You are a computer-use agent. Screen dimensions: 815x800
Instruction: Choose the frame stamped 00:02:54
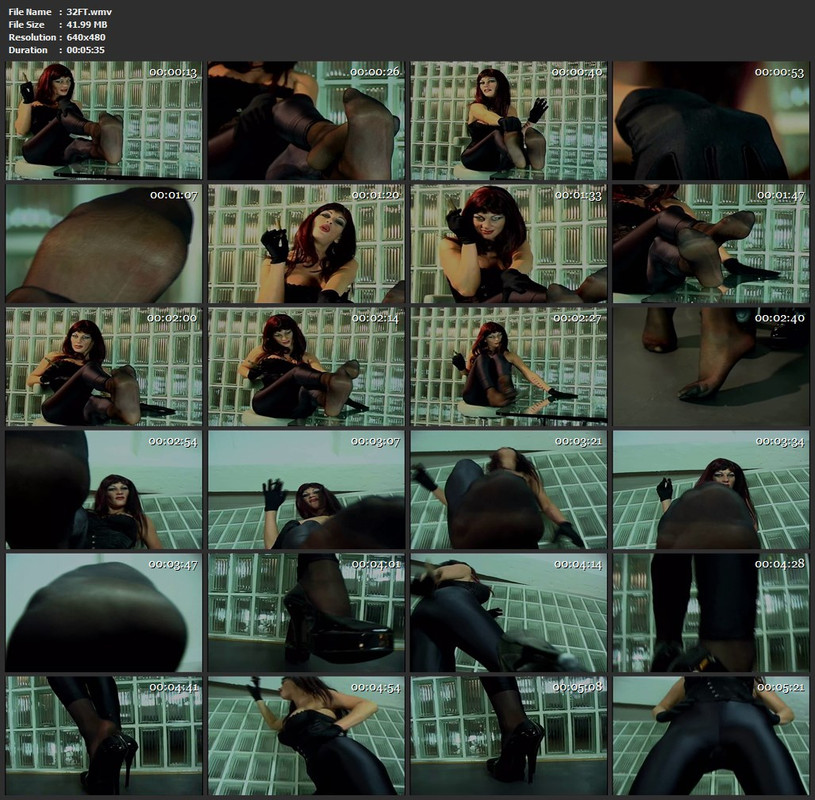(104, 490)
